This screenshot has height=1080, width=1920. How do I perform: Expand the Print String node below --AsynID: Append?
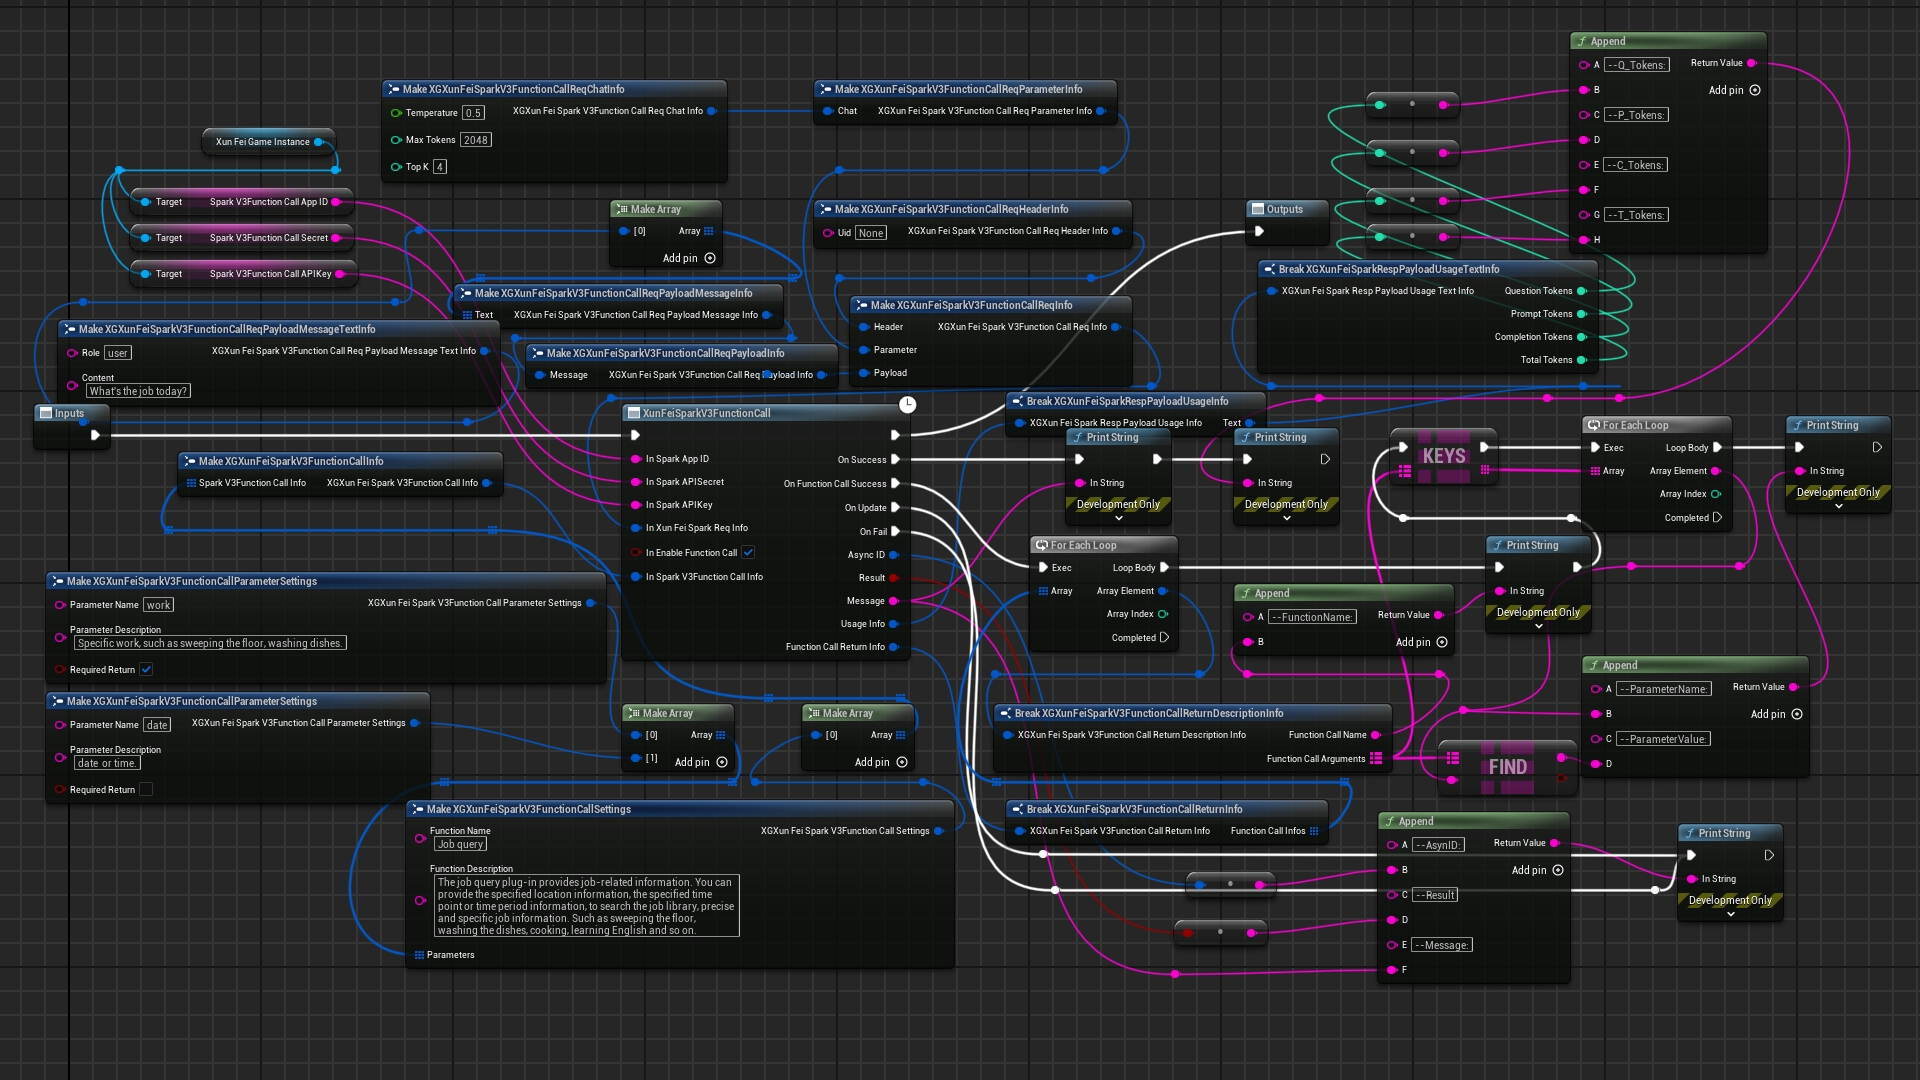pyautogui.click(x=1730, y=915)
